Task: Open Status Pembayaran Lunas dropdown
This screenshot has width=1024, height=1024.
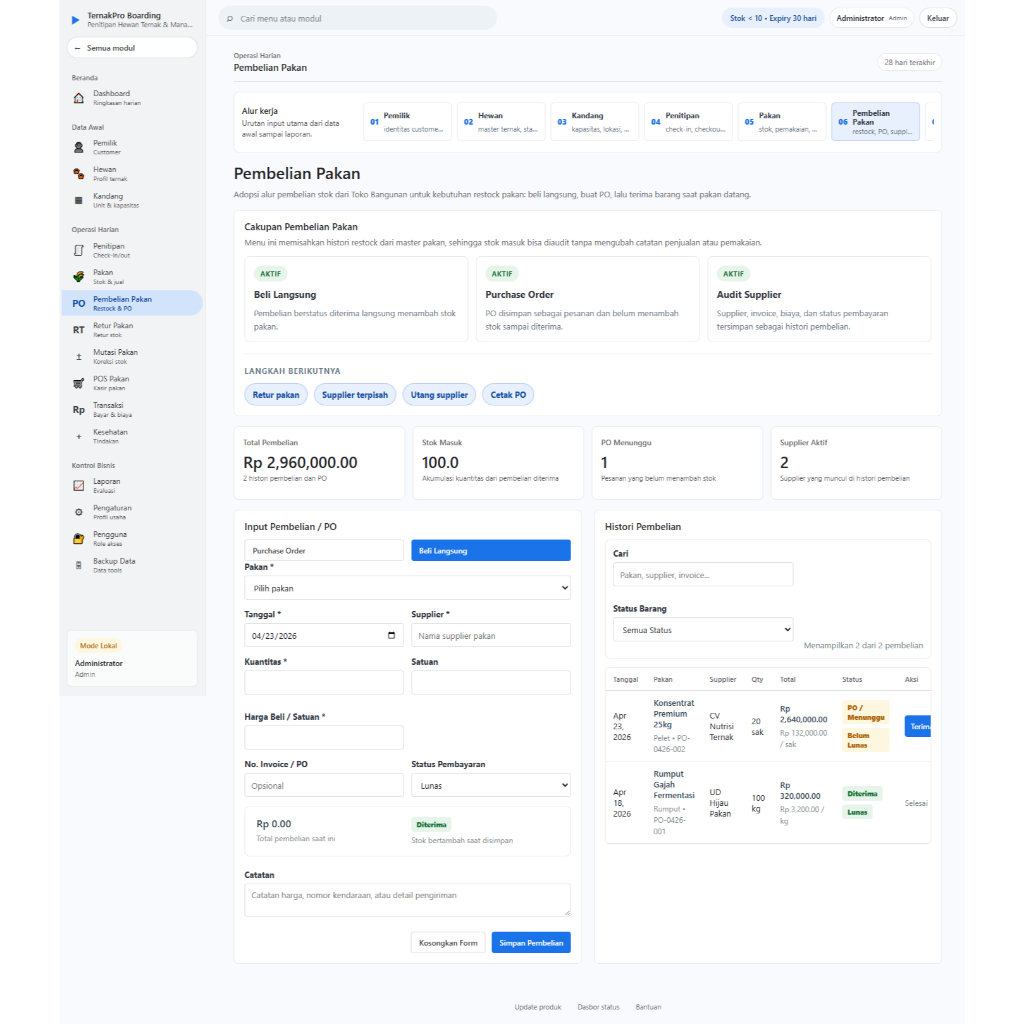Action: click(x=491, y=786)
